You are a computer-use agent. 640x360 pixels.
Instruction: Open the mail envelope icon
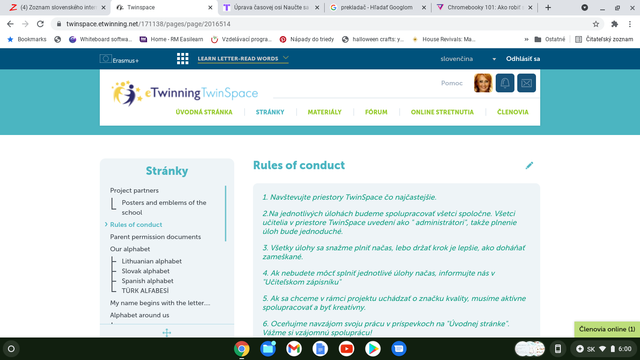click(x=527, y=83)
